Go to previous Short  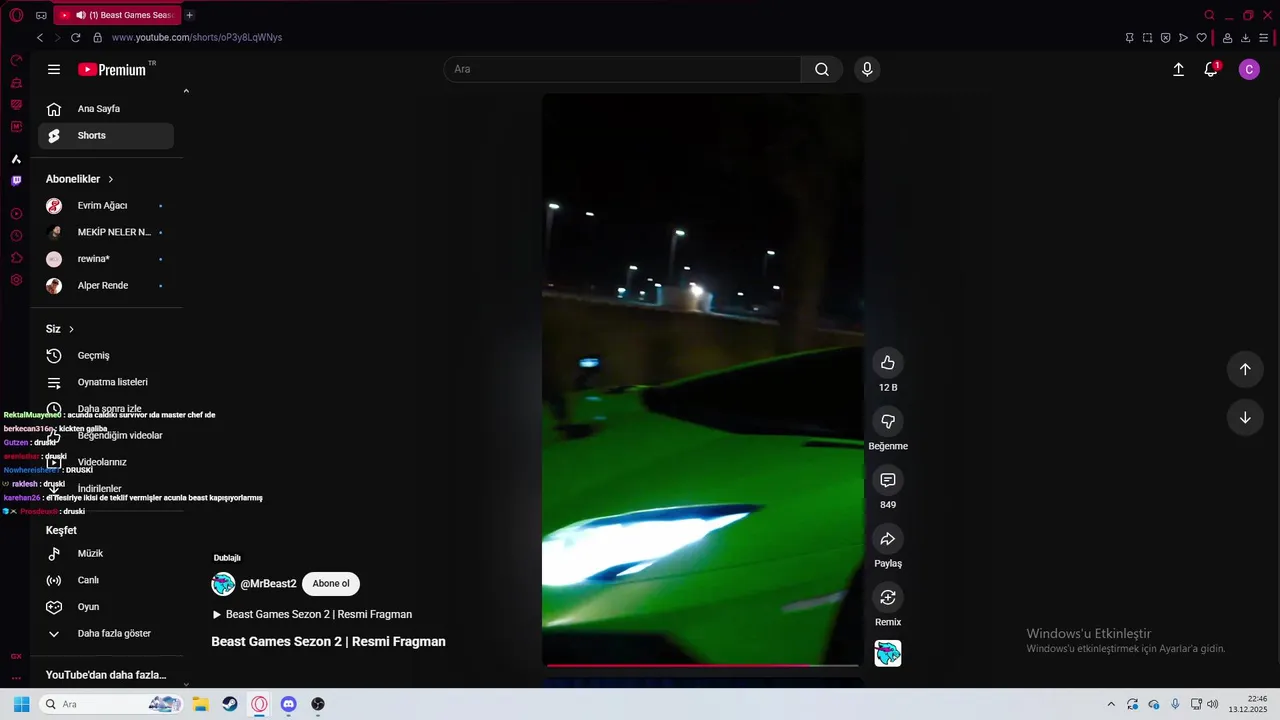(x=1245, y=369)
